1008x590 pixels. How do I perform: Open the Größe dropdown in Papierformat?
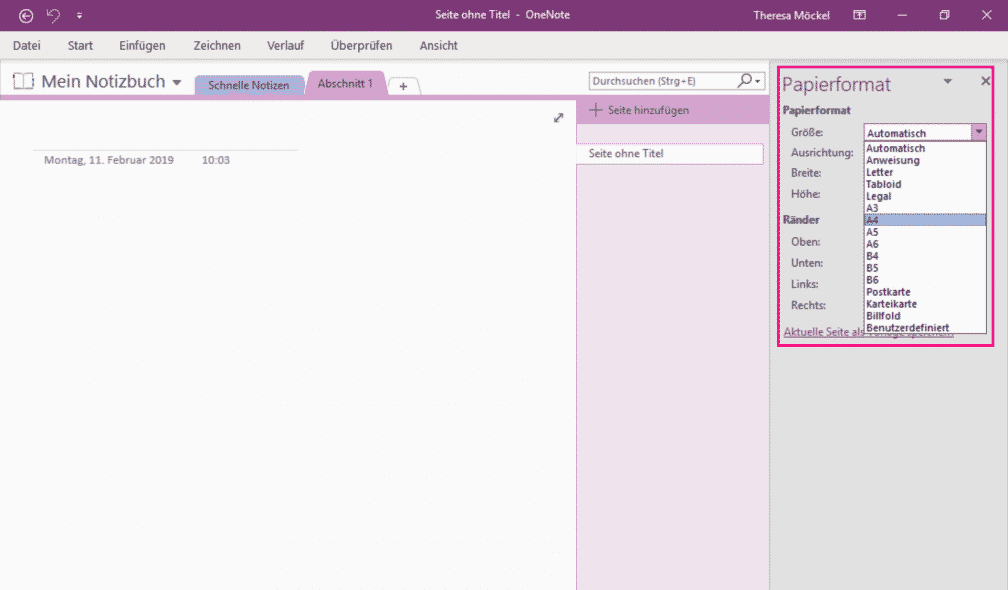click(979, 131)
